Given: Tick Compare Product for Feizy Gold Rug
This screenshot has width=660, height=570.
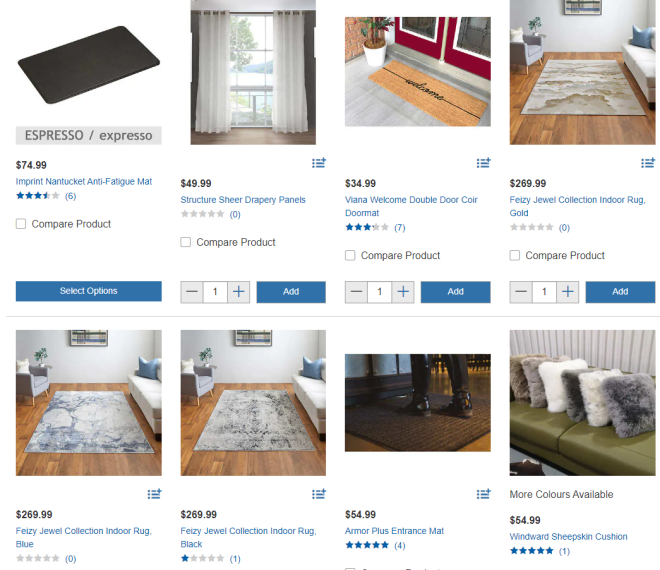Looking at the screenshot, I should 515,255.
